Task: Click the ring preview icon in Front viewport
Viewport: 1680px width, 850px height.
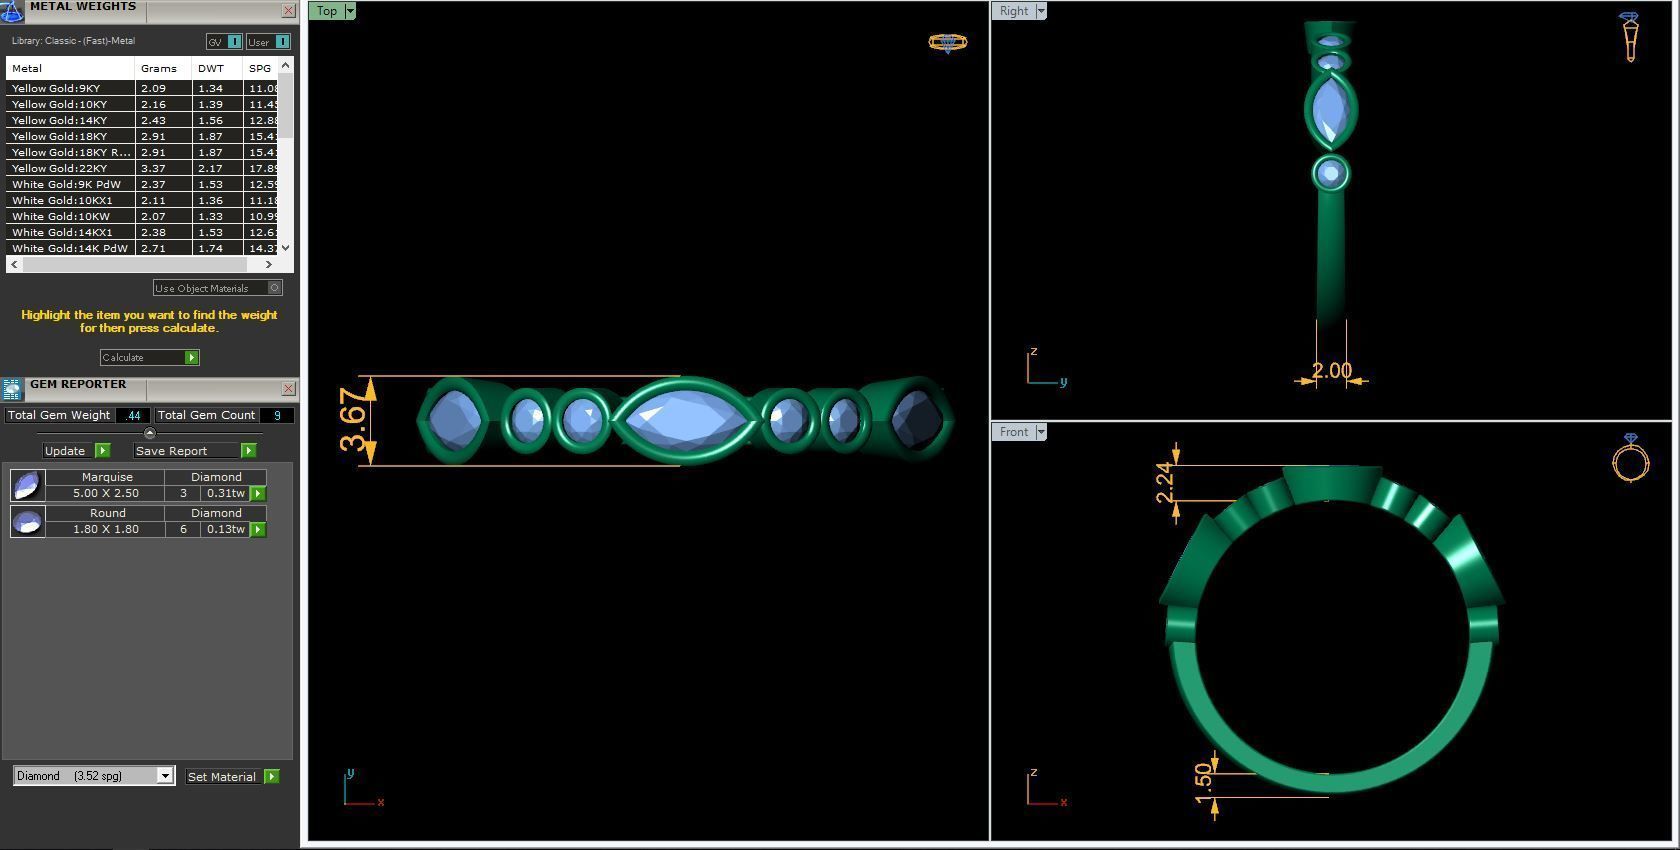Action: pyautogui.click(x=1630, y=459)
